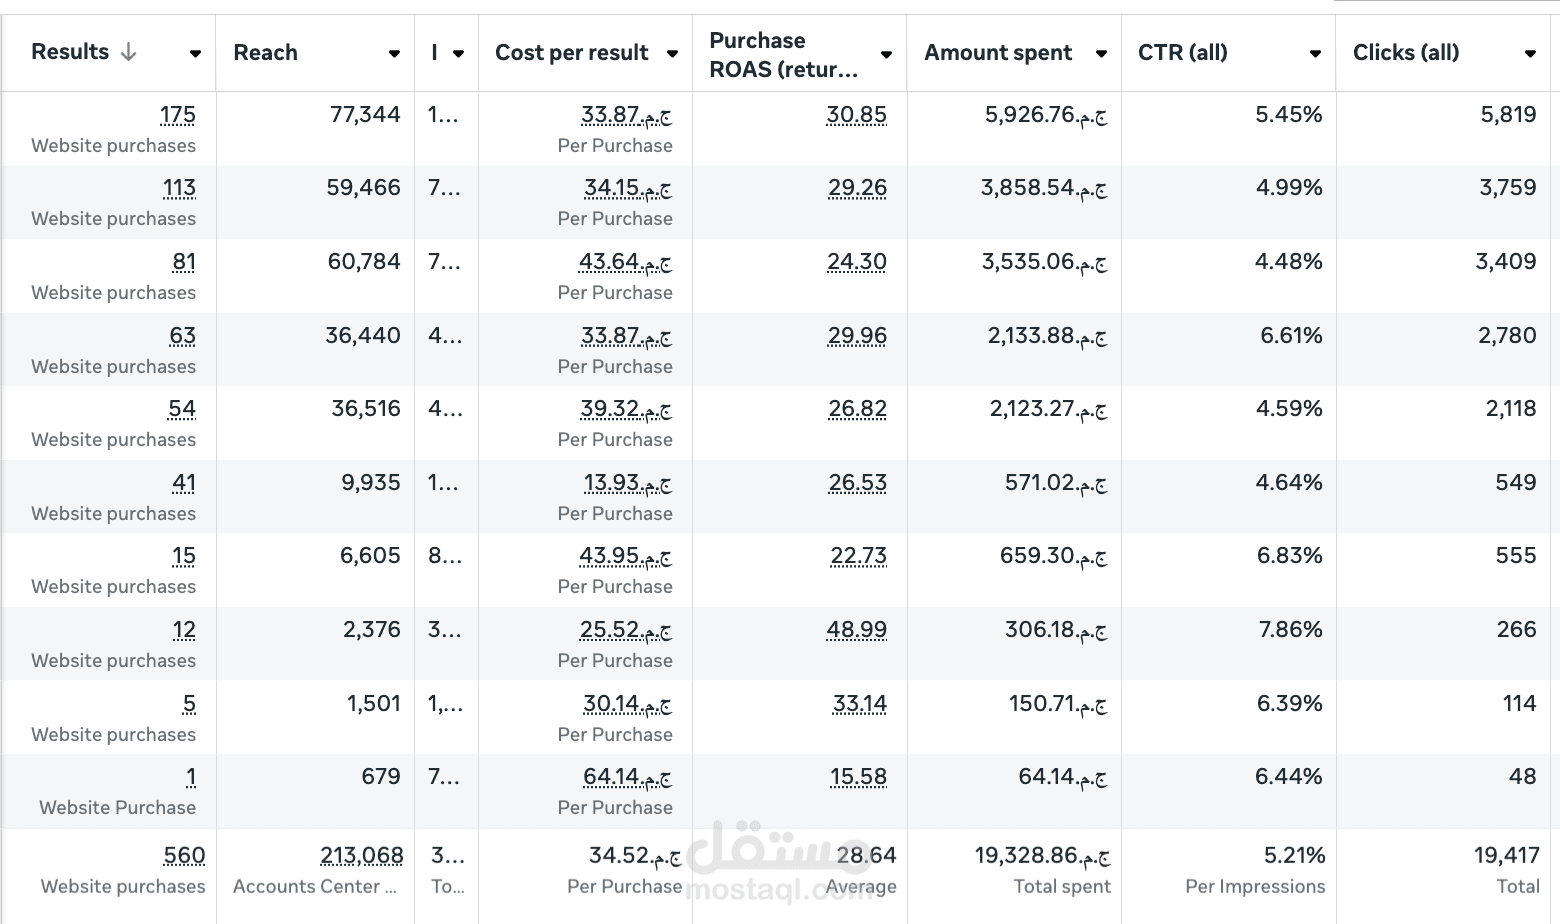Click the Cost per result header
The height and width of the screenshot is (924, 1560).
pyautogui.click(x=572, y=53)
